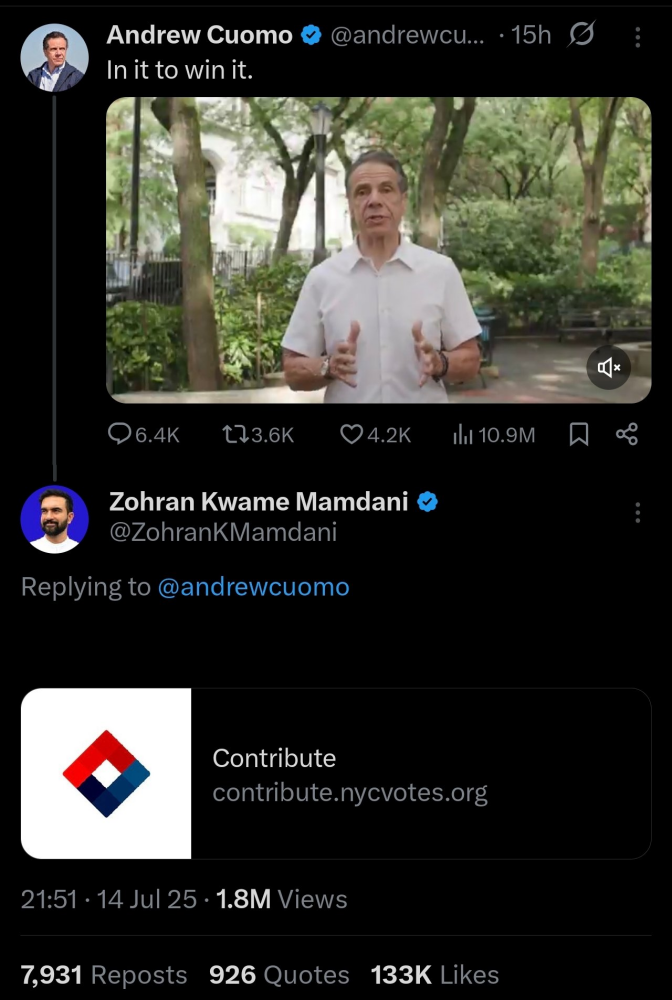This screenshot has height=1000, width=672.
Task: Open Zohran Kwame Mamdani's profile picture
Action: click(x=54, y=519)
